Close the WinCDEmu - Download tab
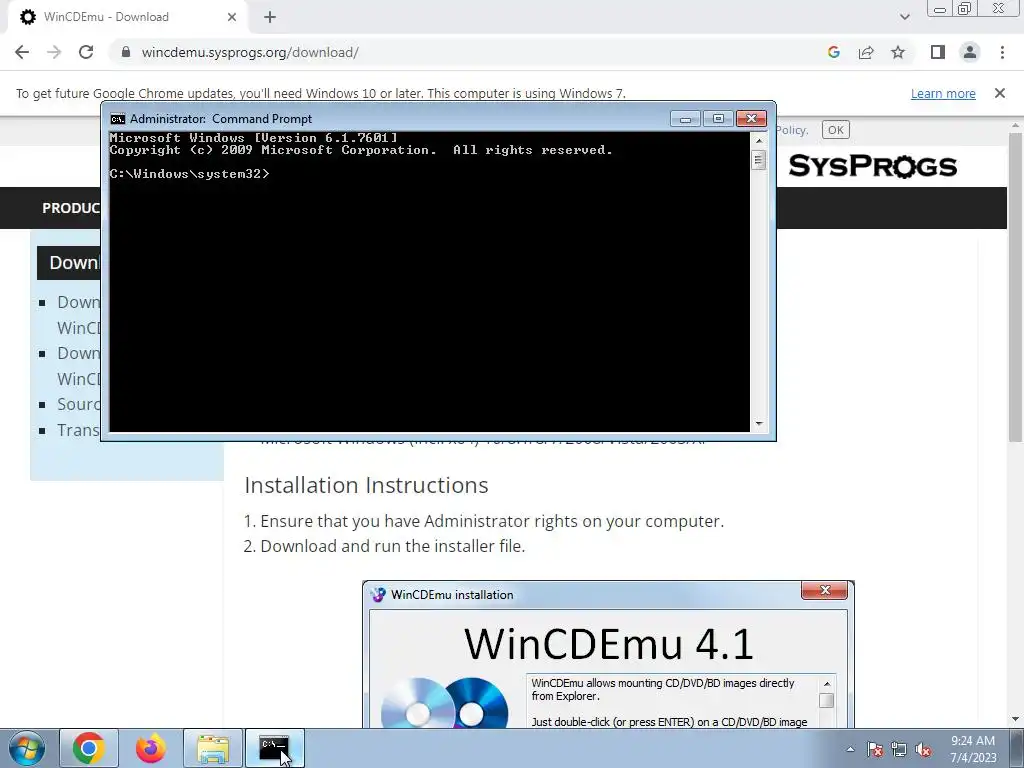The image size is (1024, 768). pyautogui.click(x=232, y=17)
